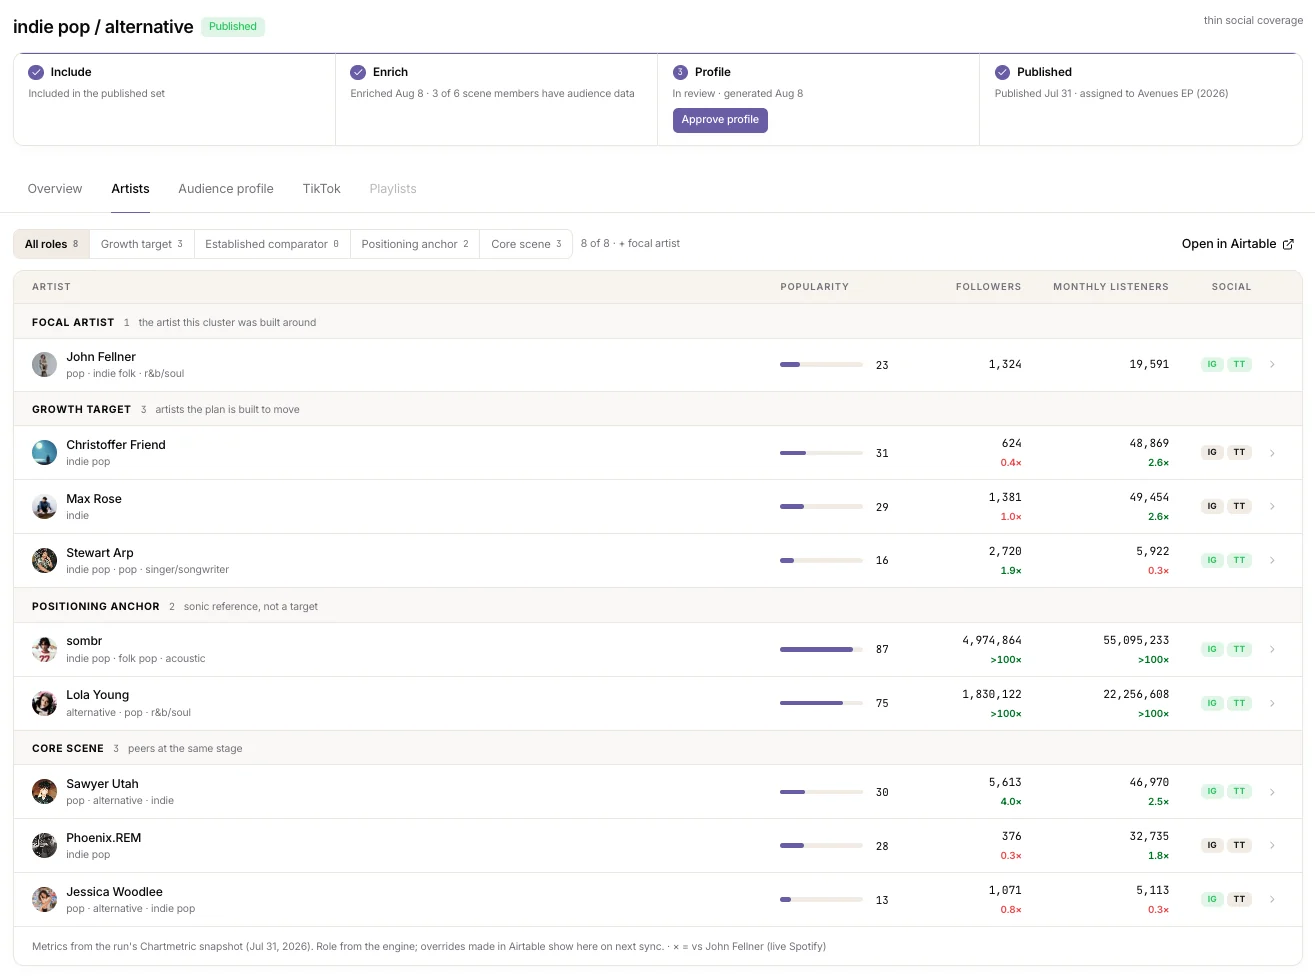Click Christoffer Friend's IG badge
This screenshot has height=979, width=1315.
click(x=1212, y=453)
